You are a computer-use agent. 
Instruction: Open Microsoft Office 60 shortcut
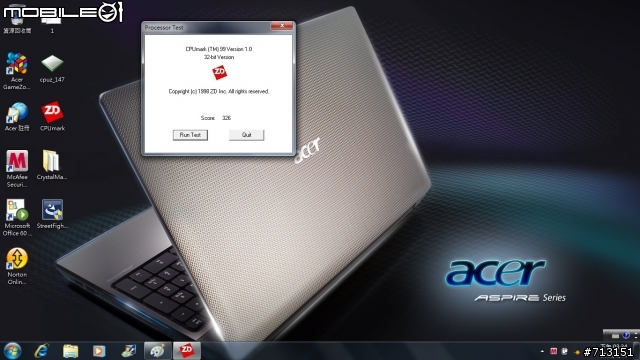(x=17, y=218)
